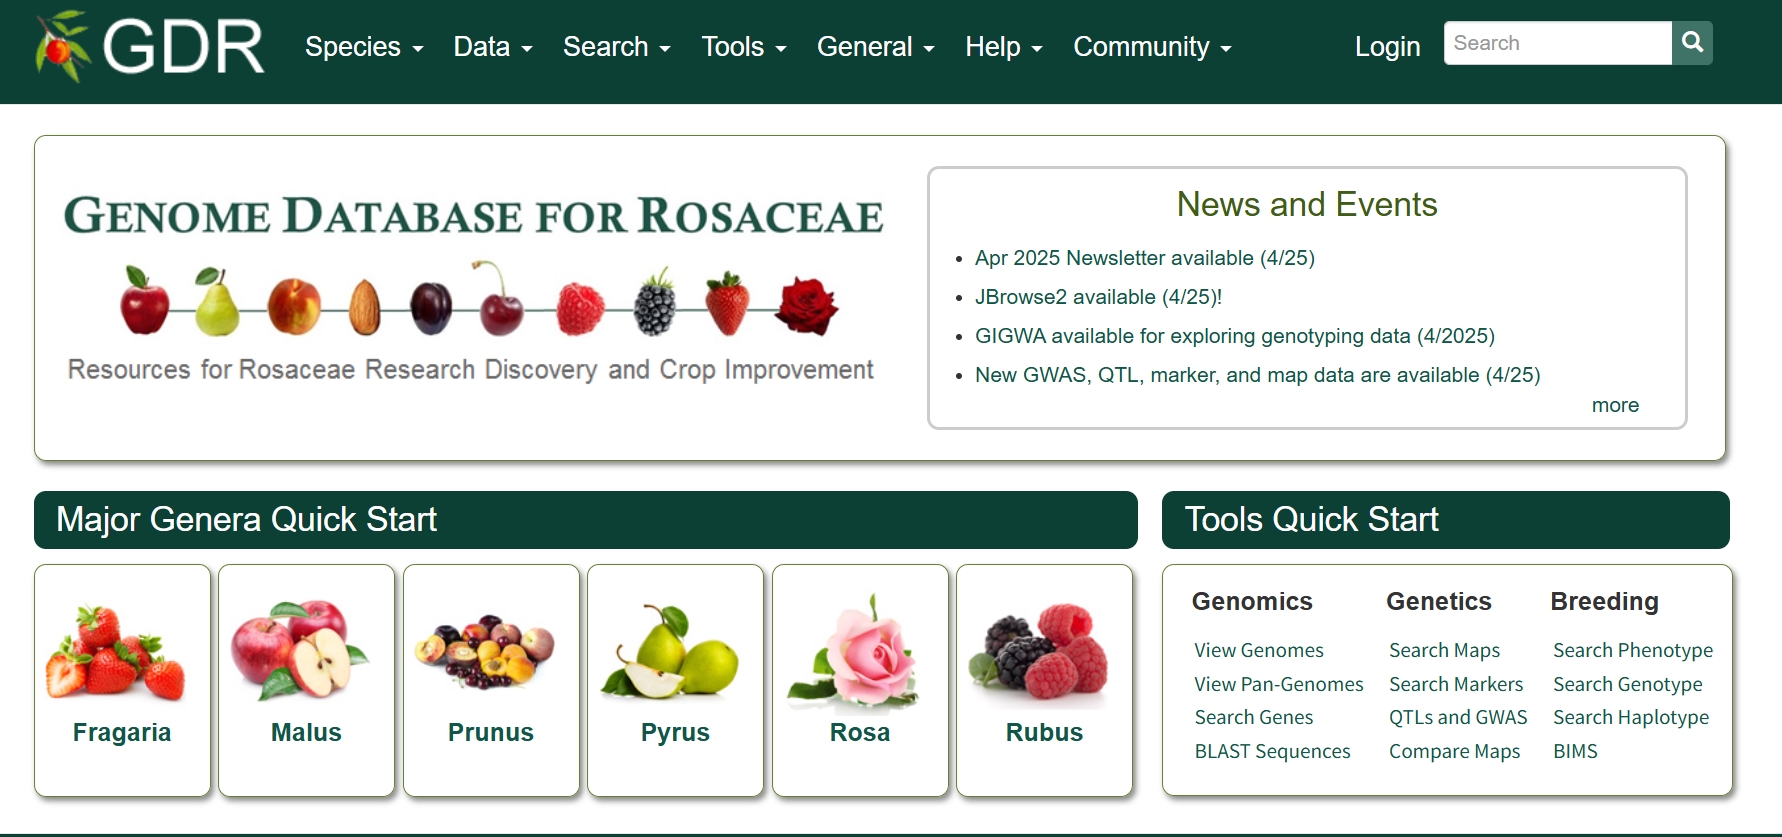The width and height of the screenshot is (1782, 837).
Task: Click the News and Events heading
Action: pyautogui.click(x=1307, y=204)
